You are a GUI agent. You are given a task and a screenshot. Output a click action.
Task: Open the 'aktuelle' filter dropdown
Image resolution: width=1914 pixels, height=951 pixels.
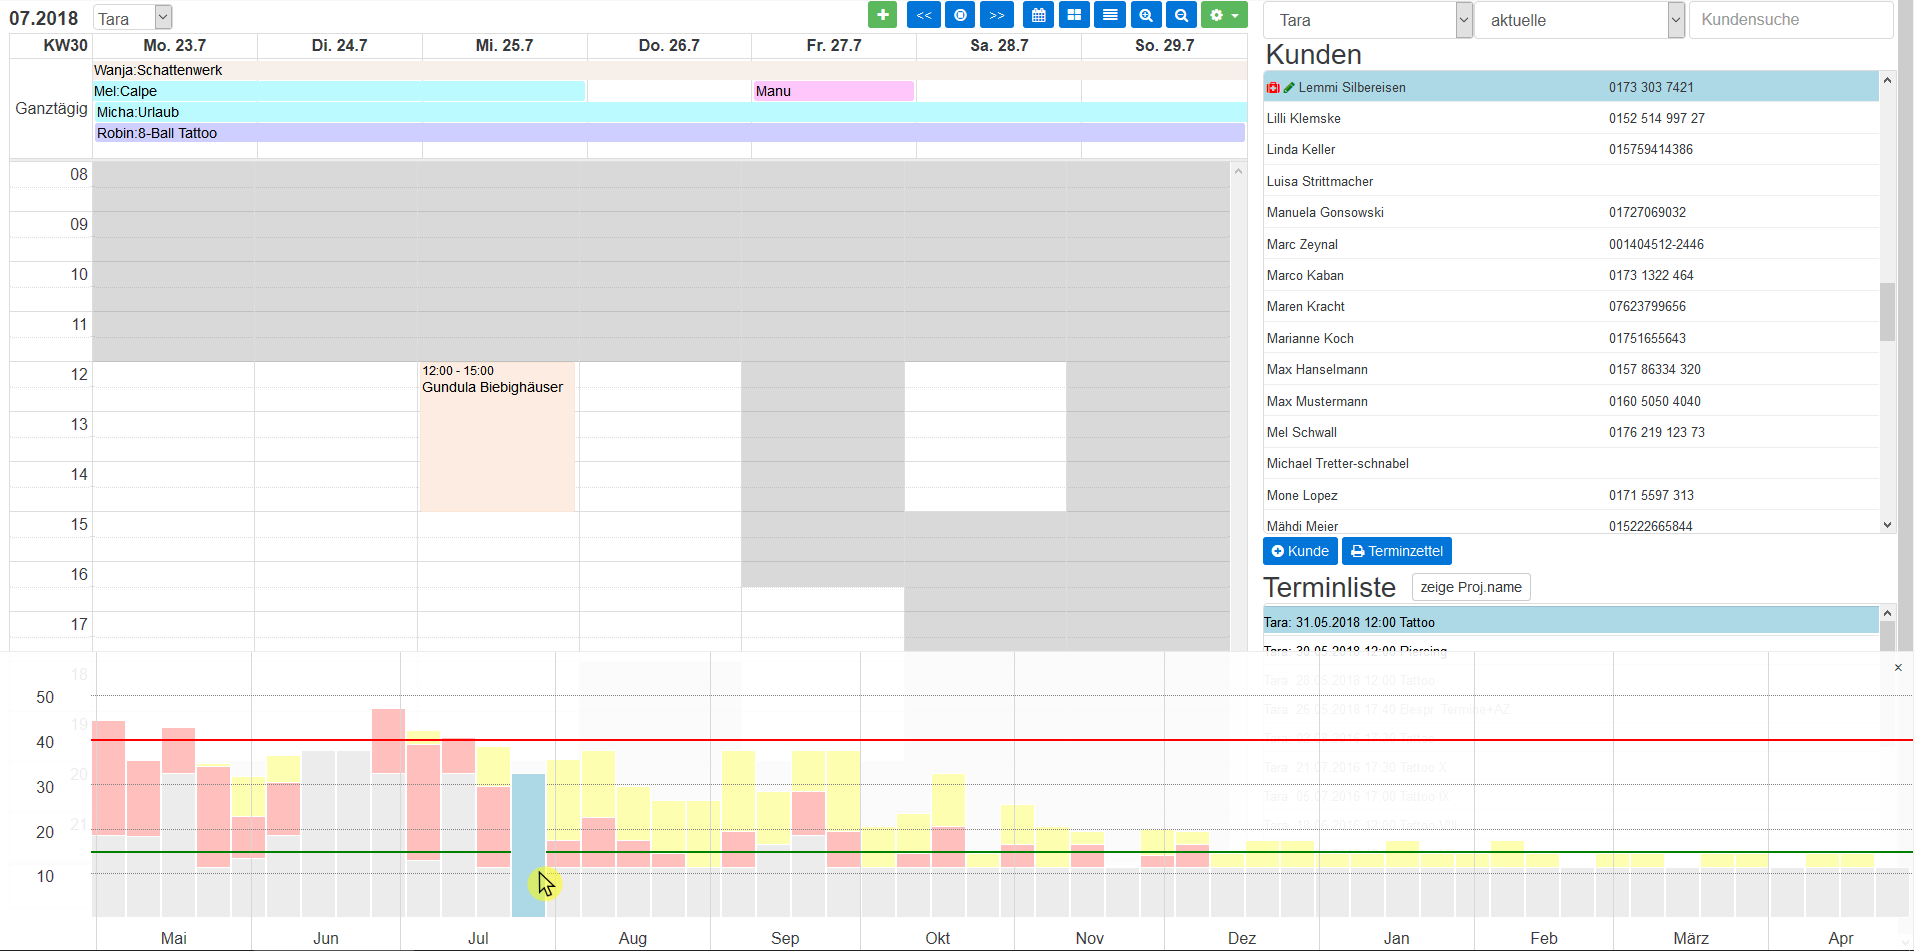1580,20
